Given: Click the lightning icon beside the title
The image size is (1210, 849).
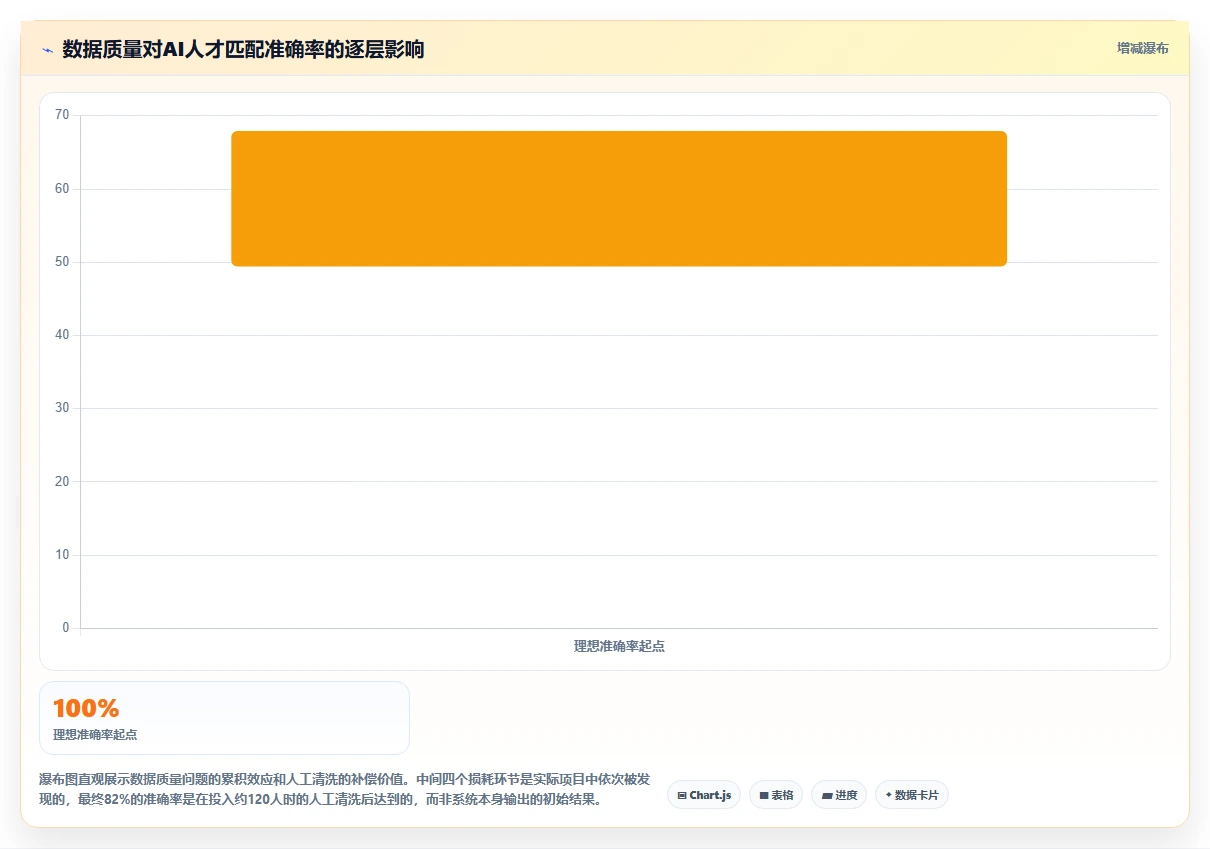Looking at the screenshot, I should [47, 49].
